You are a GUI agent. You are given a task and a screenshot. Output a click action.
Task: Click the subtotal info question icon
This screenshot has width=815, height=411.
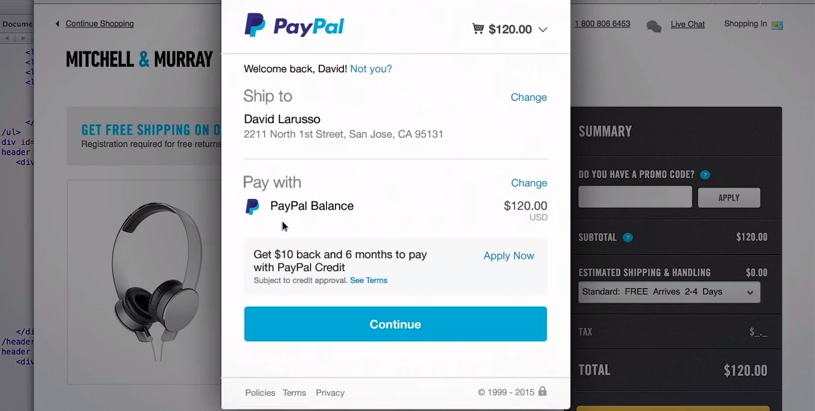coord(628,238)
